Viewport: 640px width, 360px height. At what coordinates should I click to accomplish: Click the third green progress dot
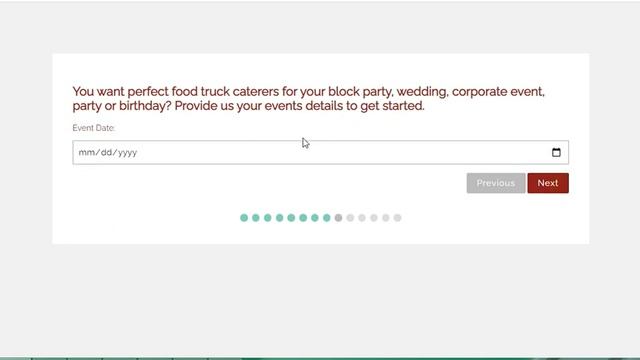click(268, 218)
